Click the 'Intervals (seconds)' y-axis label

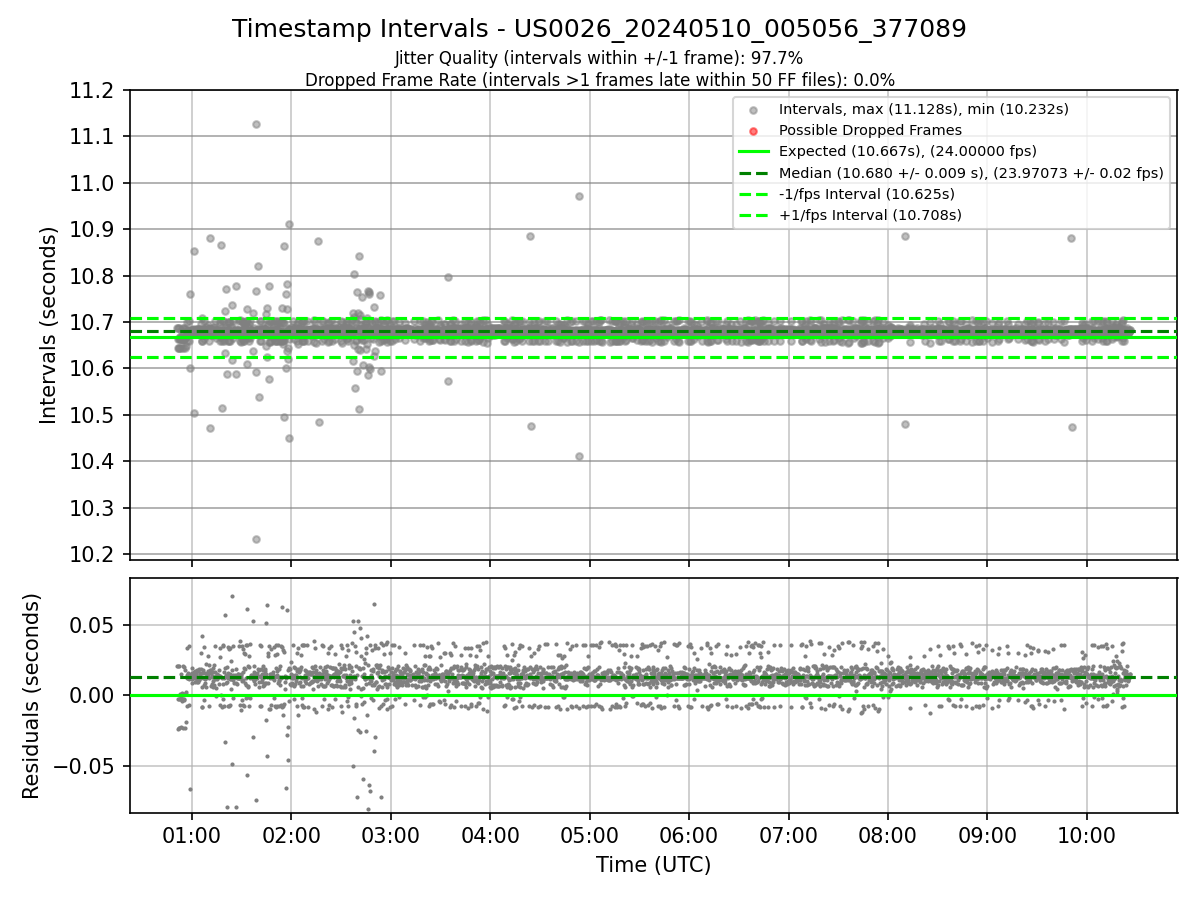(48, 324)
